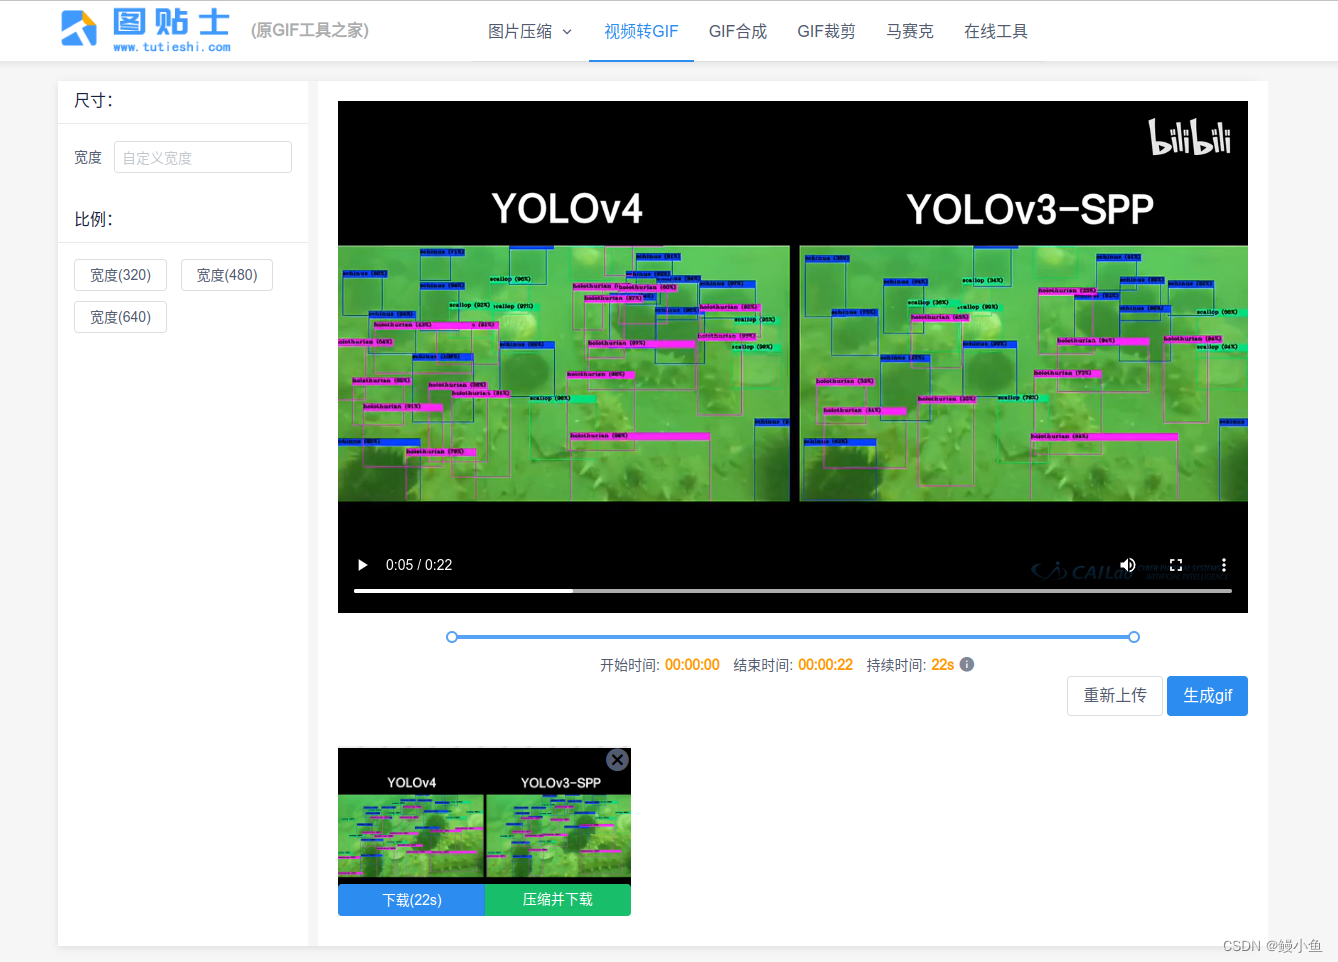Screen dimensions: 1338x962
Task: Open video player more options menu
Action: coord(1224,565)
